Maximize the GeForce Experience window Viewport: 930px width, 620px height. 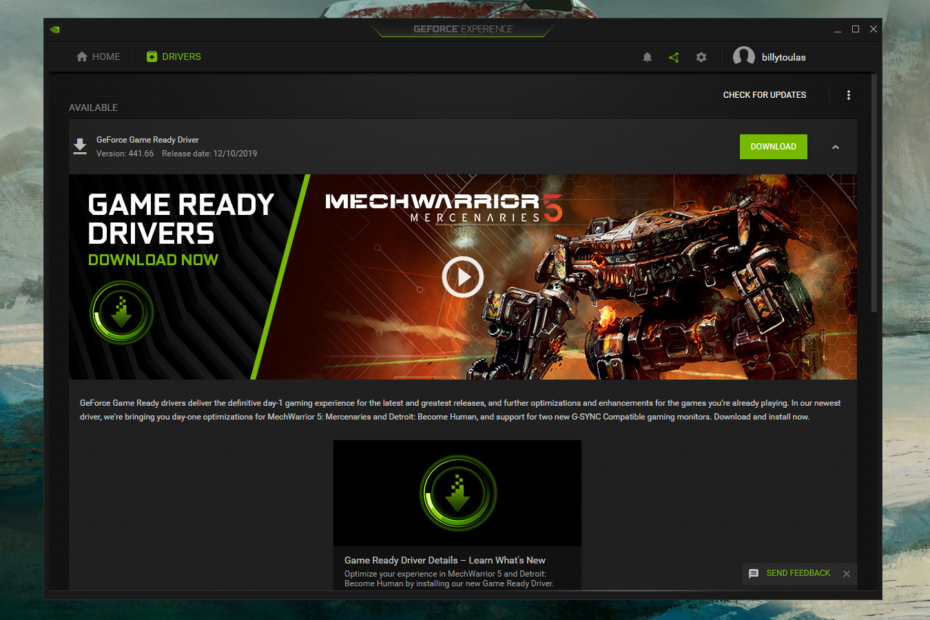855,29
